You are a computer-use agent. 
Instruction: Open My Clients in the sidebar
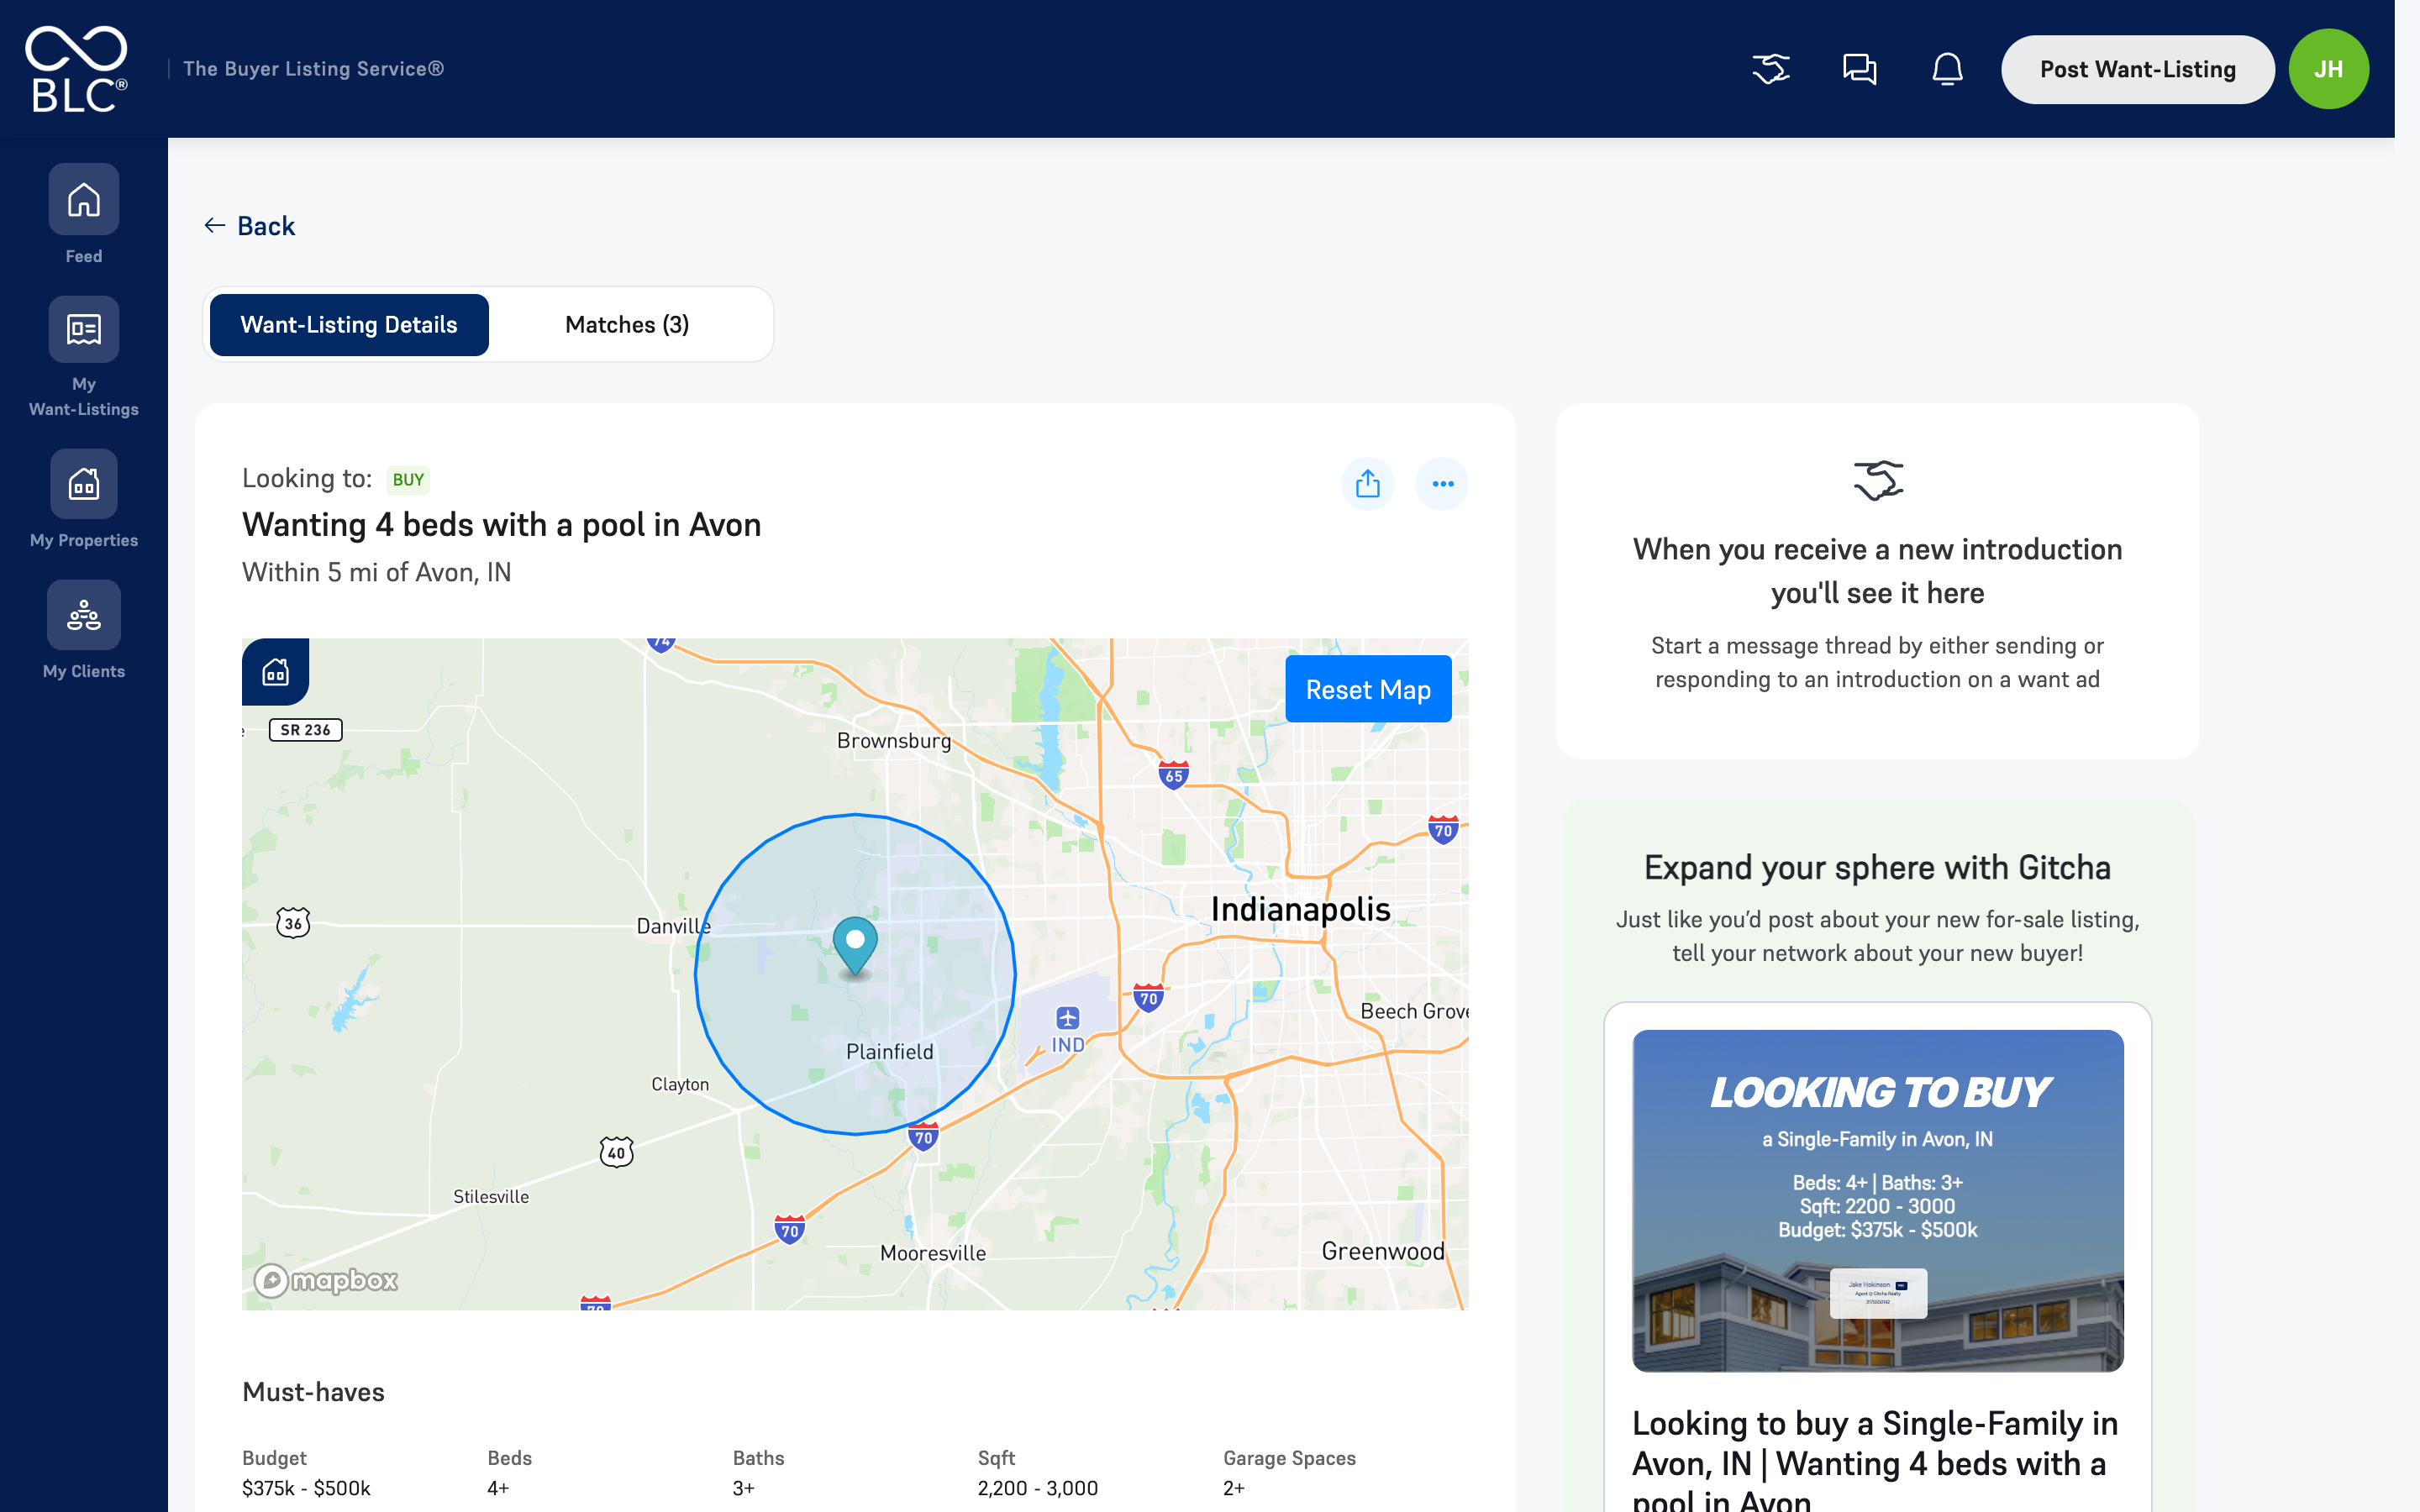point(84,615)
